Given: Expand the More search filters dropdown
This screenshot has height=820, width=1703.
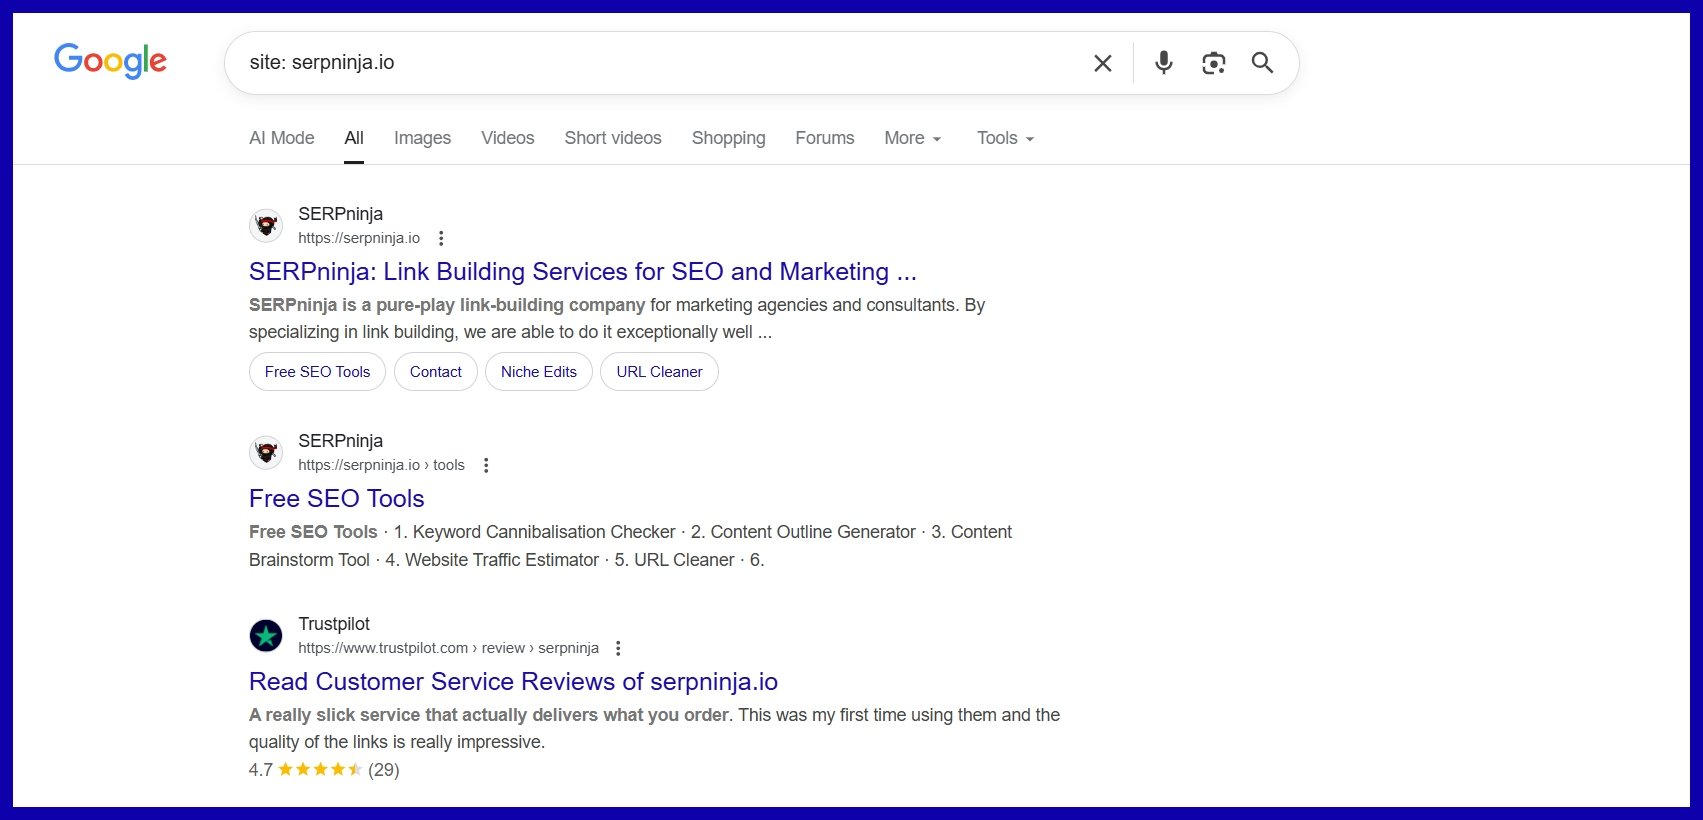Looking at the screenshot, I should pyautogui.click(x=912, y=138).
